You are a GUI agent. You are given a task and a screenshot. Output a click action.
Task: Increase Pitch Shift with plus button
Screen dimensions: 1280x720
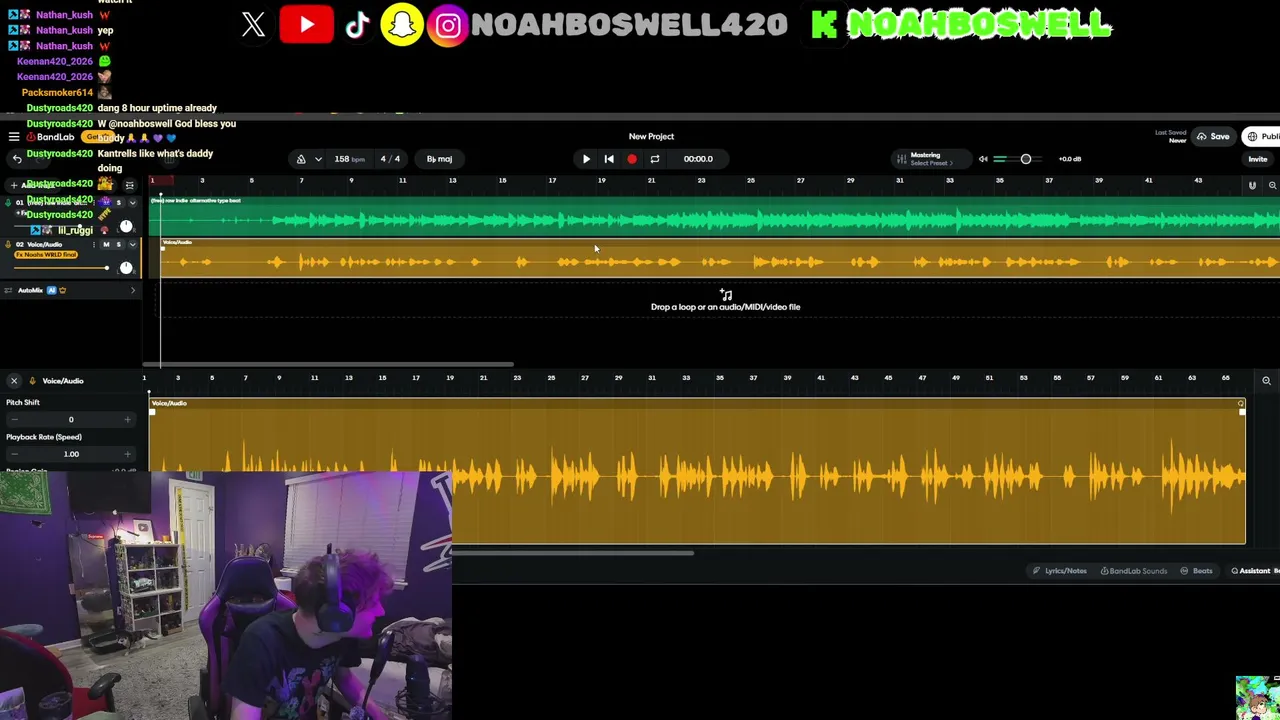coord(127,420)
